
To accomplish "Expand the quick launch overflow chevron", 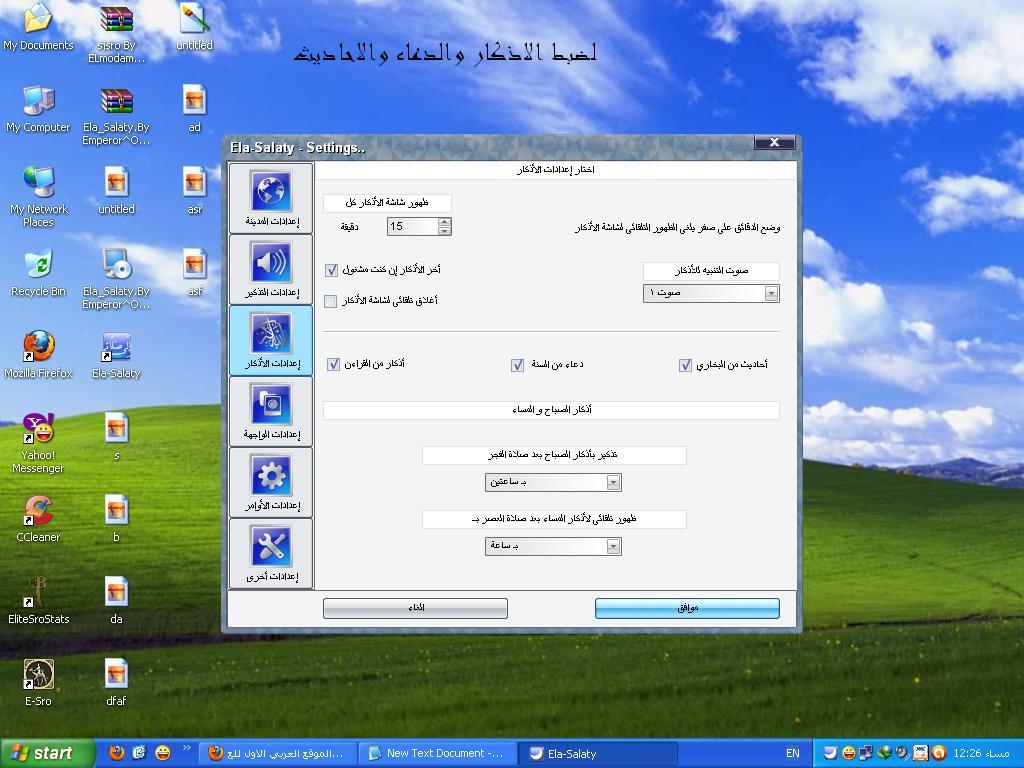I will [185, 748].
